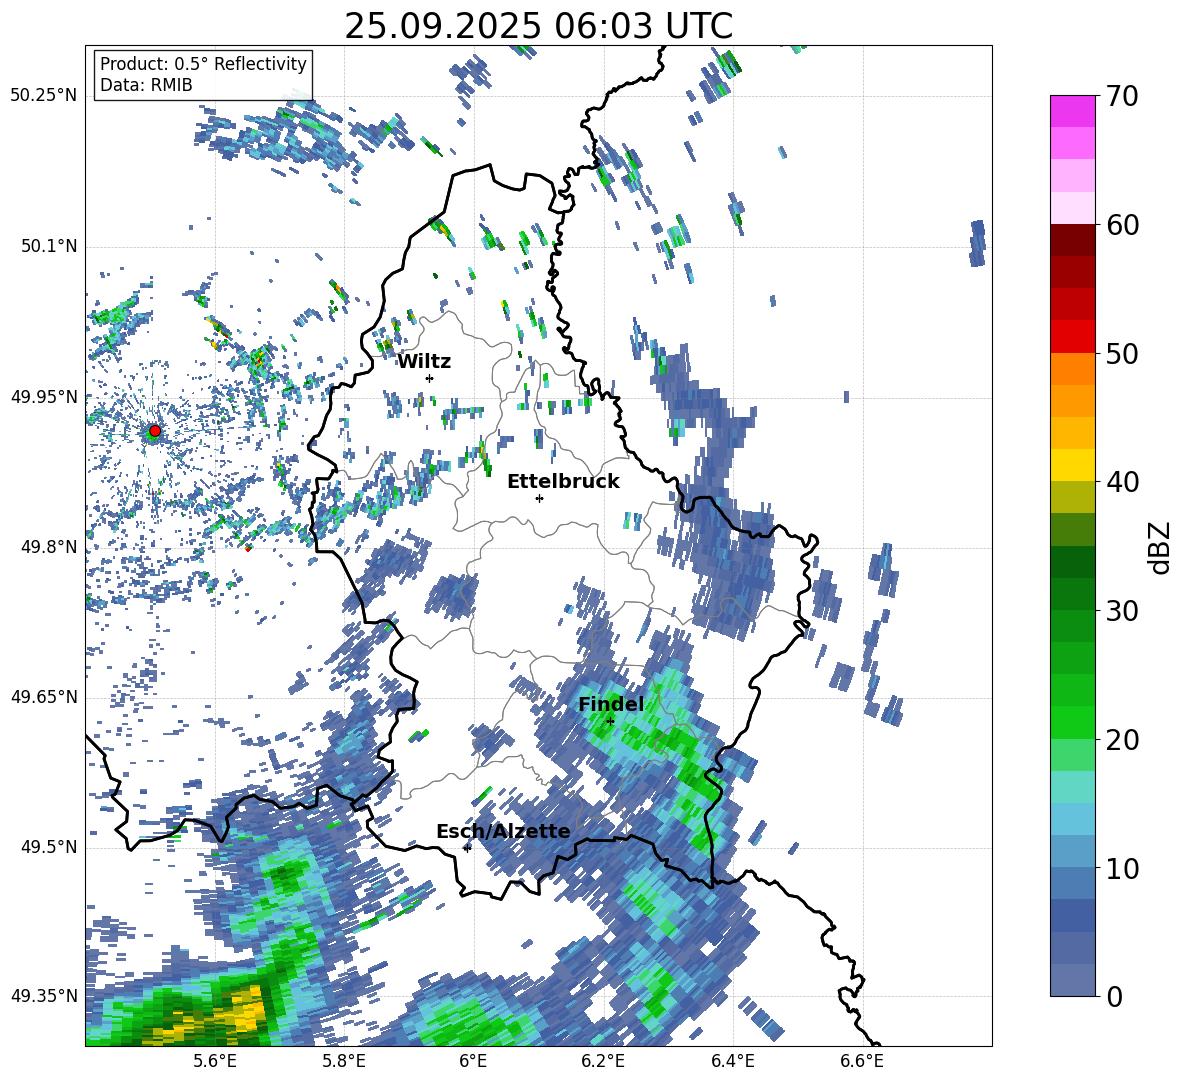This screenshot has height=1081, width=1184.
Task: Click the Ettelbruck city label
Action: pyautogui.click(x=563, y=482)
